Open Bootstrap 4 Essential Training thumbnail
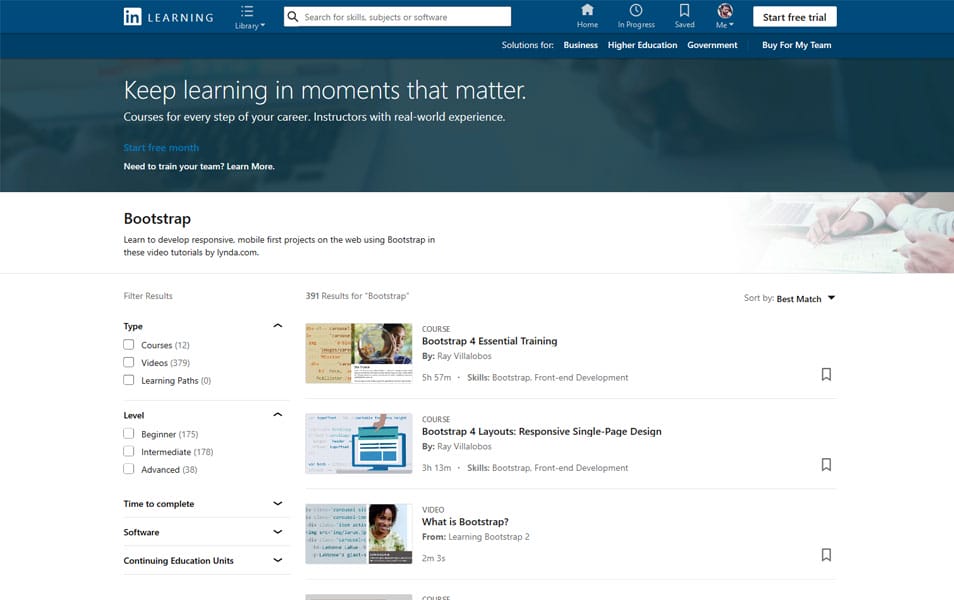The width and height of the screenshot is (954, 600). (359, 353)
